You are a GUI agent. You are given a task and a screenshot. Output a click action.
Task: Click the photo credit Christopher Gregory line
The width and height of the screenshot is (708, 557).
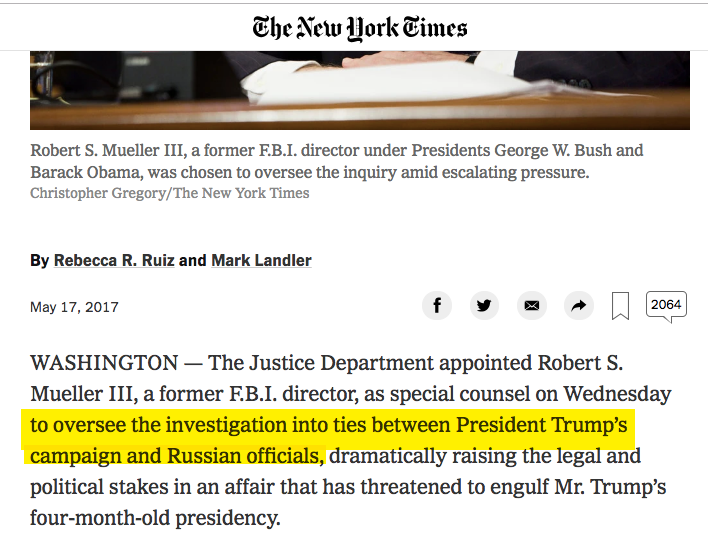pyautogui.click(x=169, y=193)
